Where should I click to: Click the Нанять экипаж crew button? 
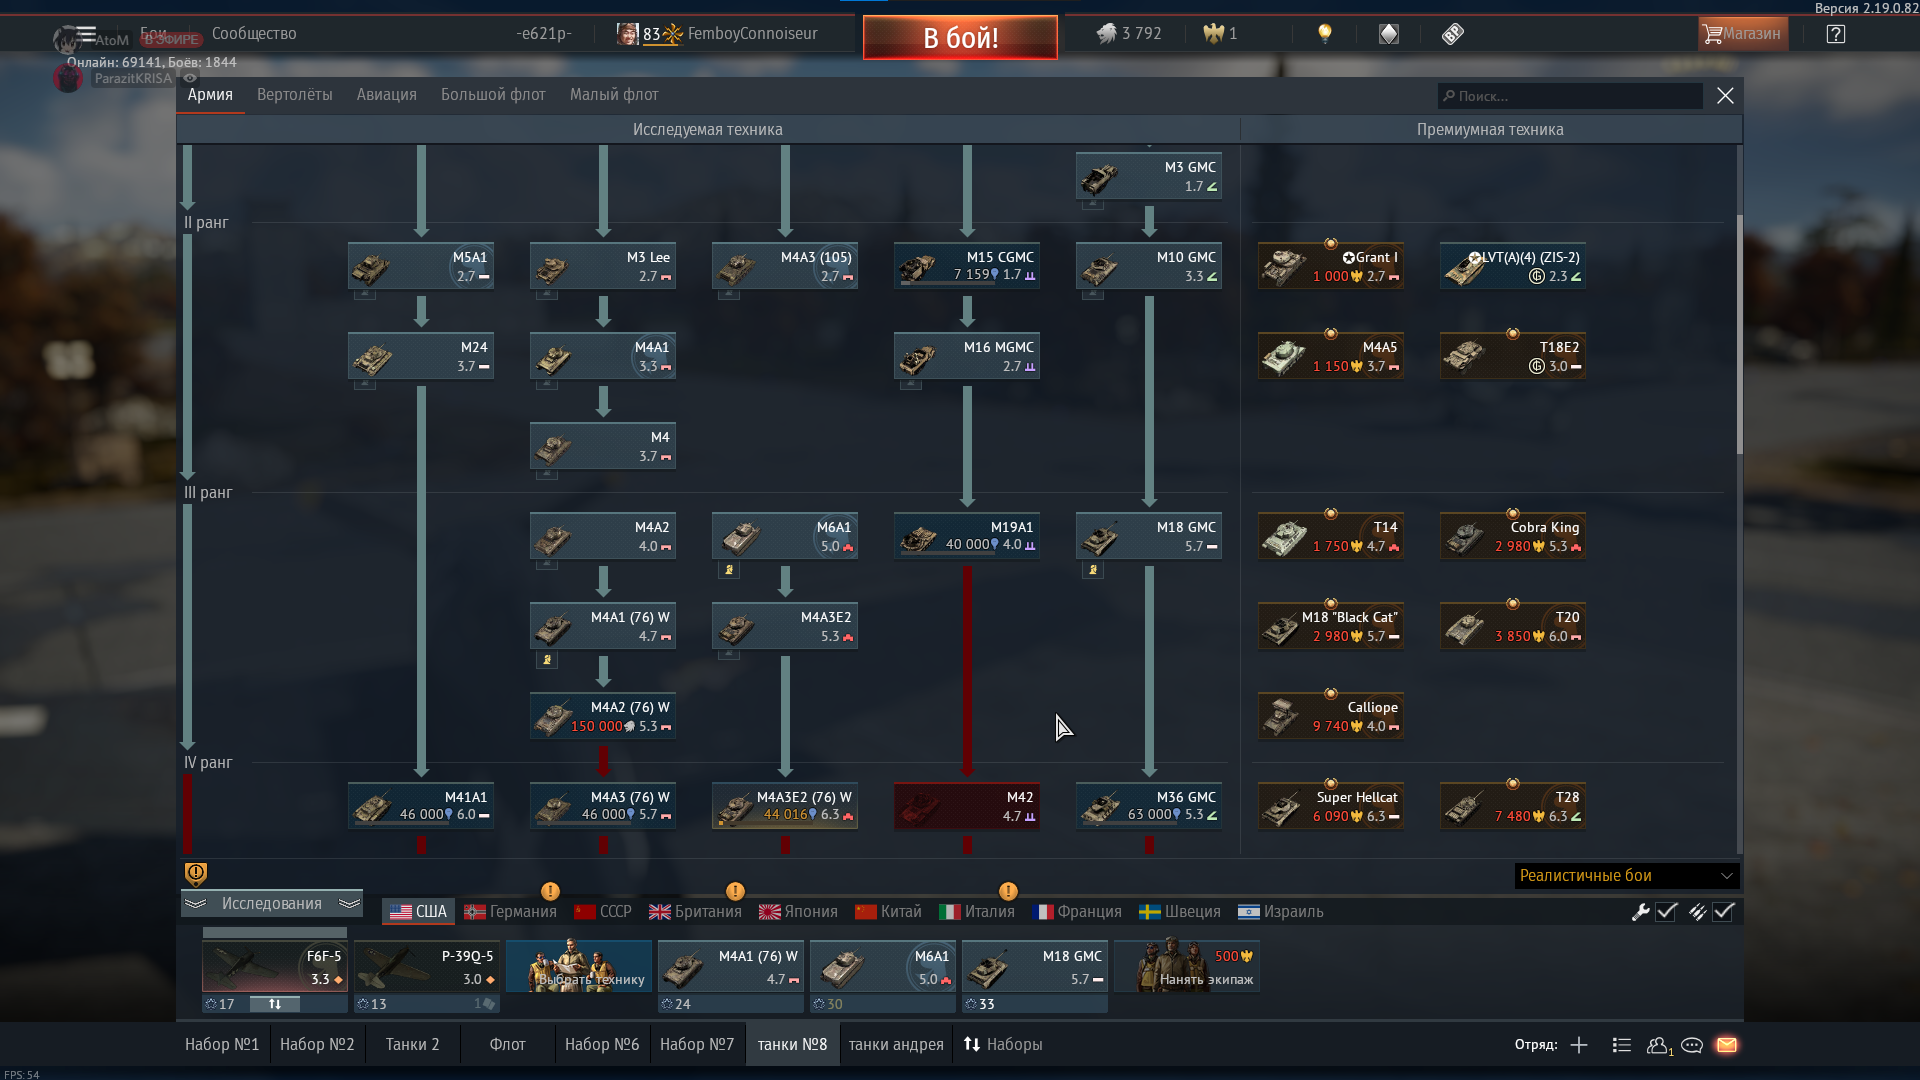click(1187, 966)
